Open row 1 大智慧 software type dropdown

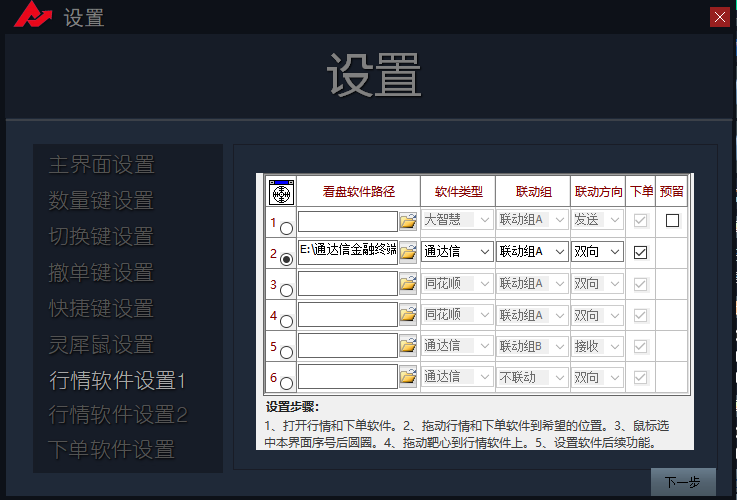(457, 220)
